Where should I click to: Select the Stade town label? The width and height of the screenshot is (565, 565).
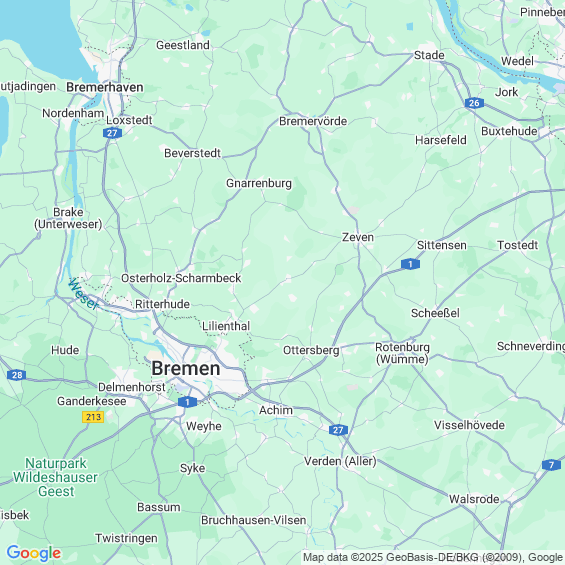coord(429,55)
